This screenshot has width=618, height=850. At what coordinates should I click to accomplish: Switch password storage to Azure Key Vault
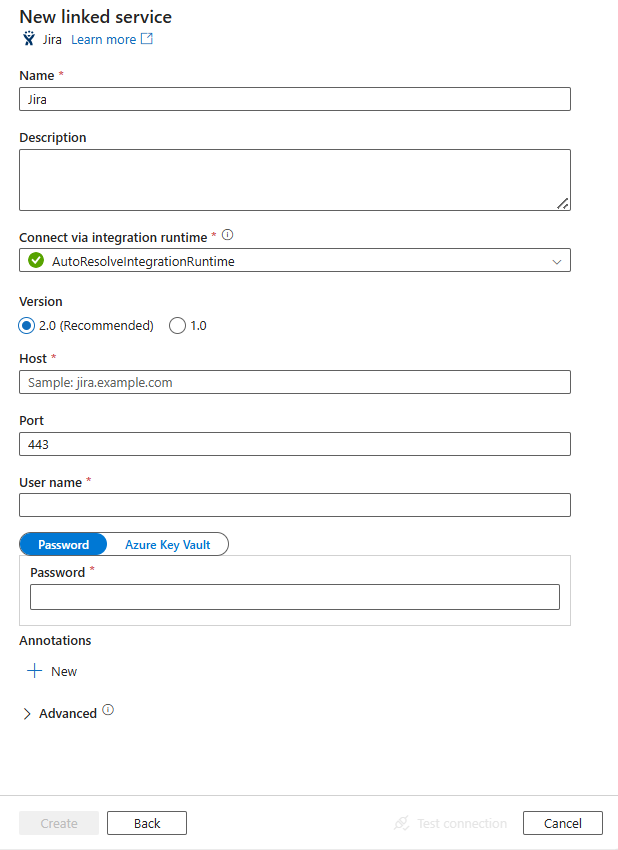pos(167,544)
